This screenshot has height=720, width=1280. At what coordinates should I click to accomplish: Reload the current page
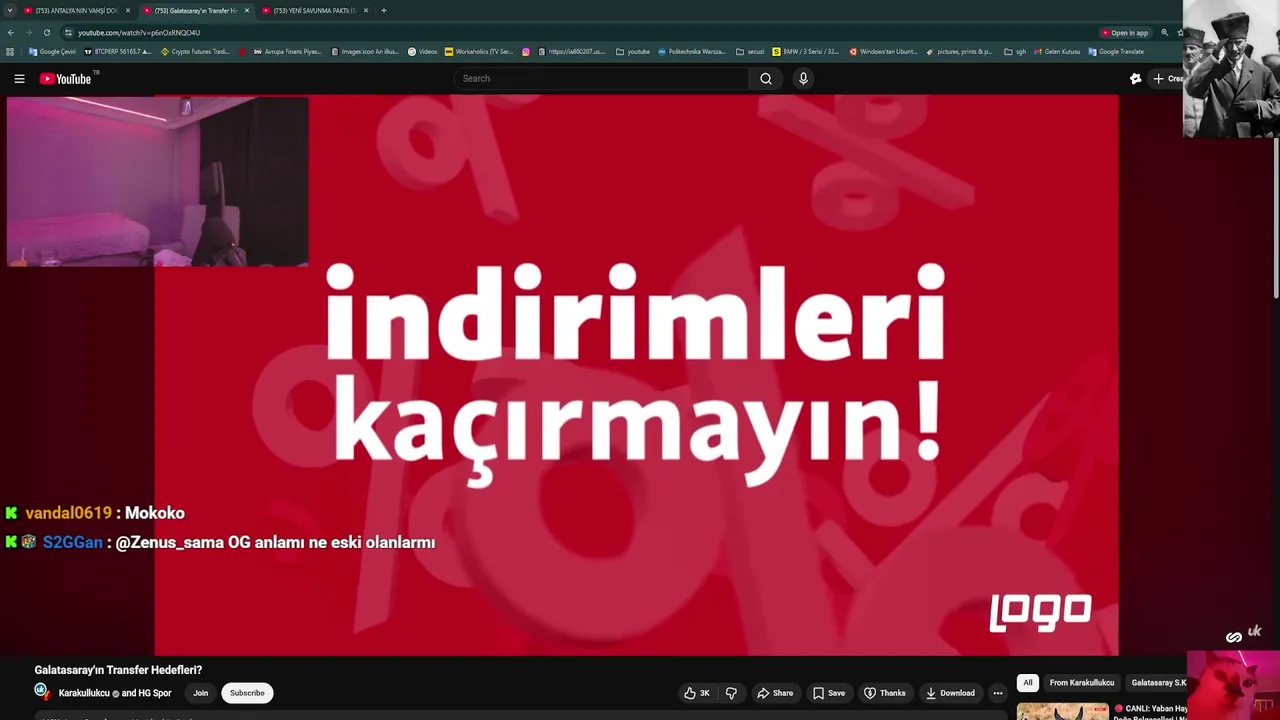click(46, 32)
